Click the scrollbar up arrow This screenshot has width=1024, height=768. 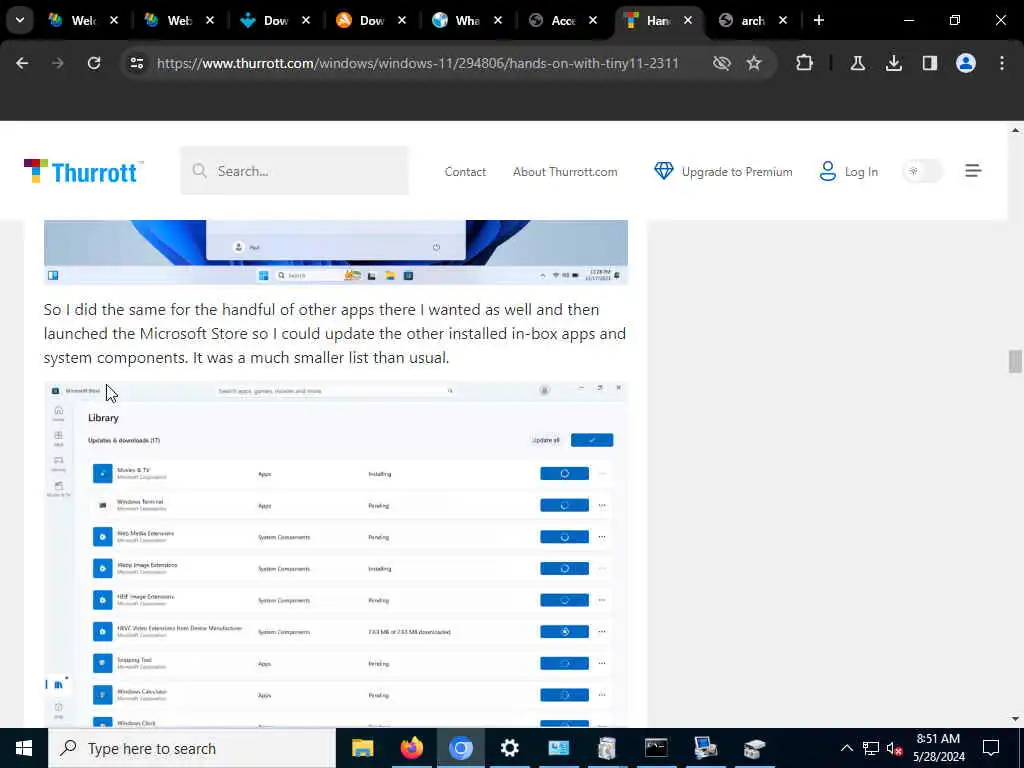(x=1015, y=131)
